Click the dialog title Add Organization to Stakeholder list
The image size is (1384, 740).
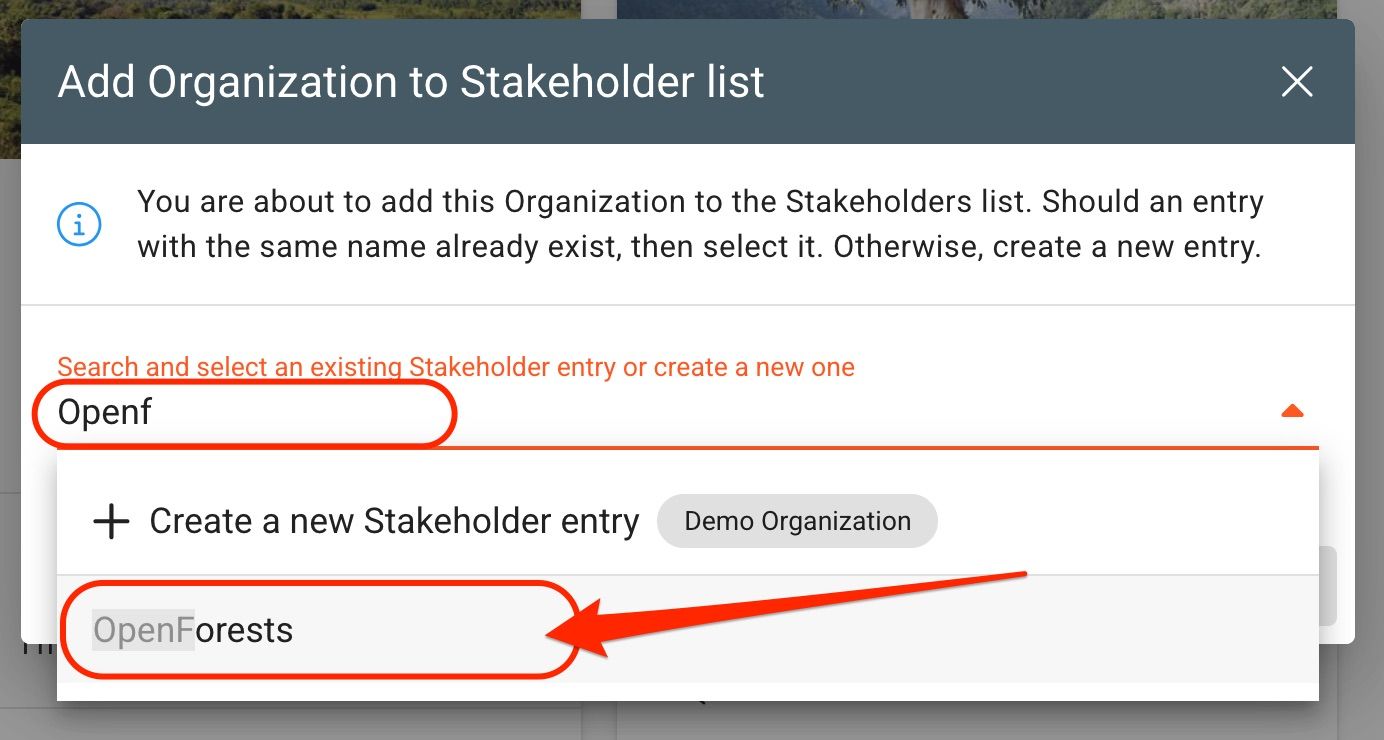pyautogui.click(x=411, y=82)
